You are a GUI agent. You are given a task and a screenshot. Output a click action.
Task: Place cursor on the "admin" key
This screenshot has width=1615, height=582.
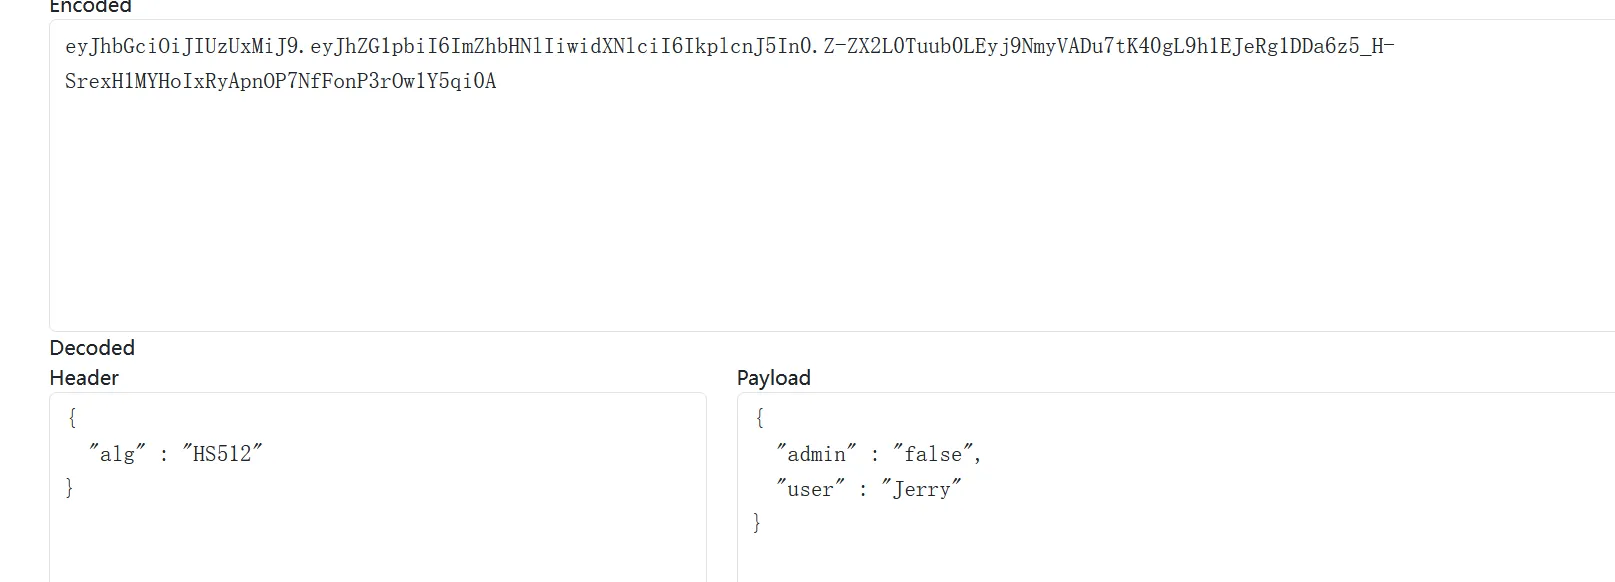(816, 455)
